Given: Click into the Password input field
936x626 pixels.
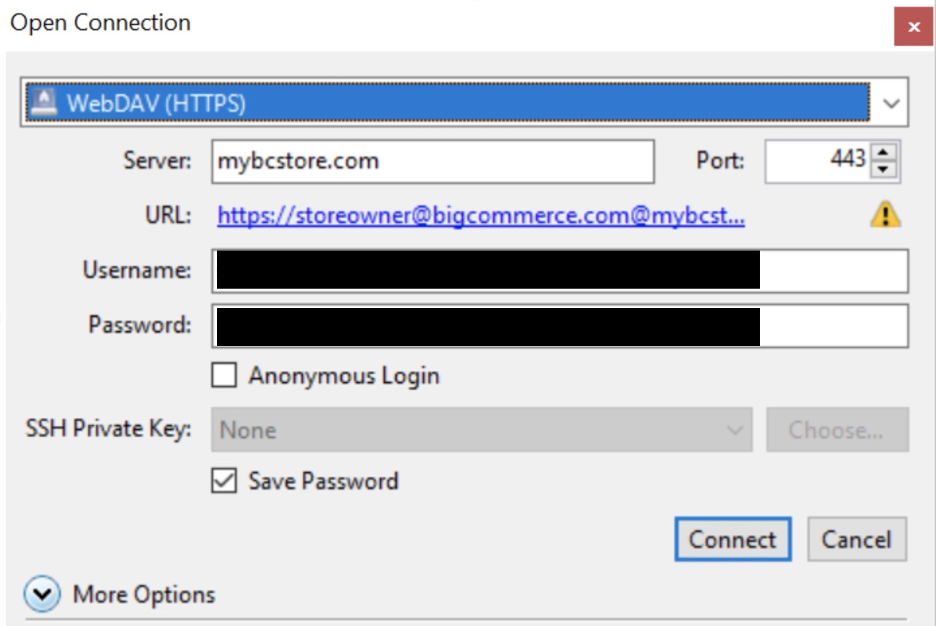Looking at the screenshot, I should click(559, 326).
